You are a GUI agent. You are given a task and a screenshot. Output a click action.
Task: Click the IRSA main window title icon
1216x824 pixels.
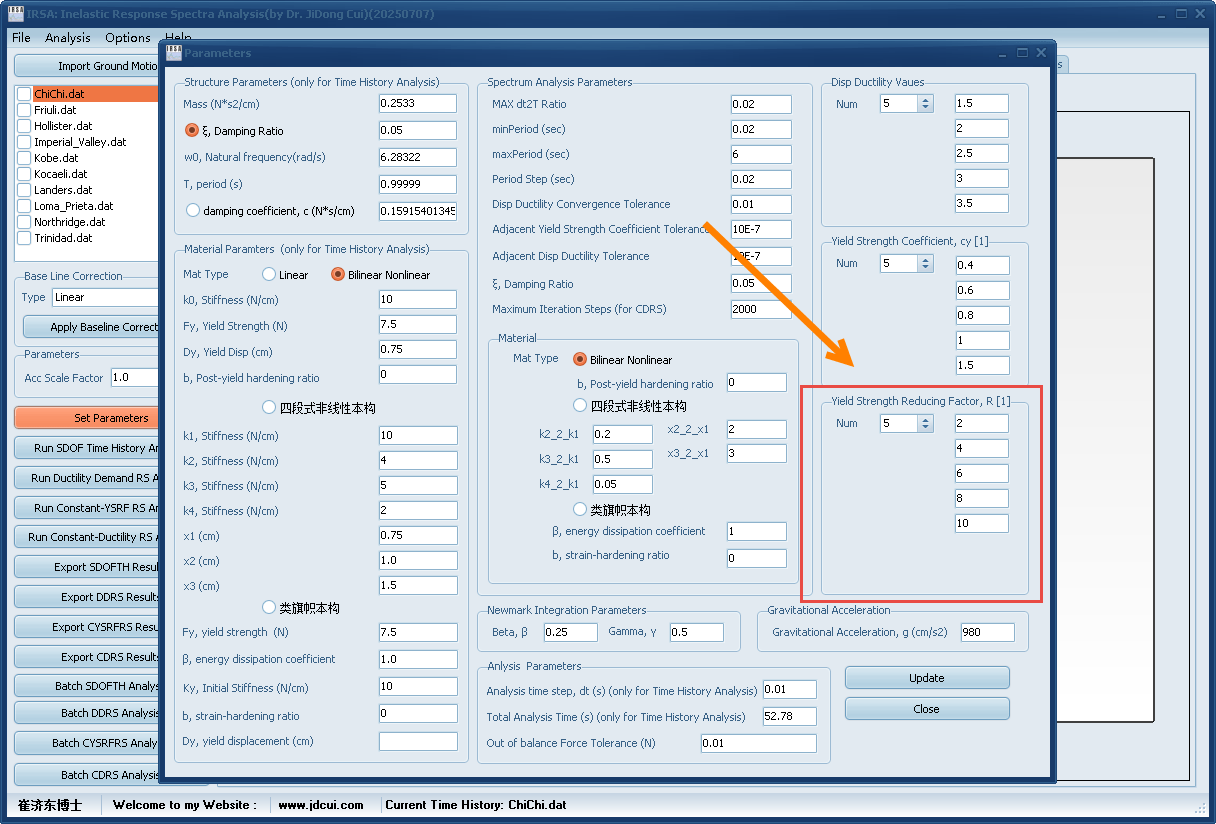[16, 14]
